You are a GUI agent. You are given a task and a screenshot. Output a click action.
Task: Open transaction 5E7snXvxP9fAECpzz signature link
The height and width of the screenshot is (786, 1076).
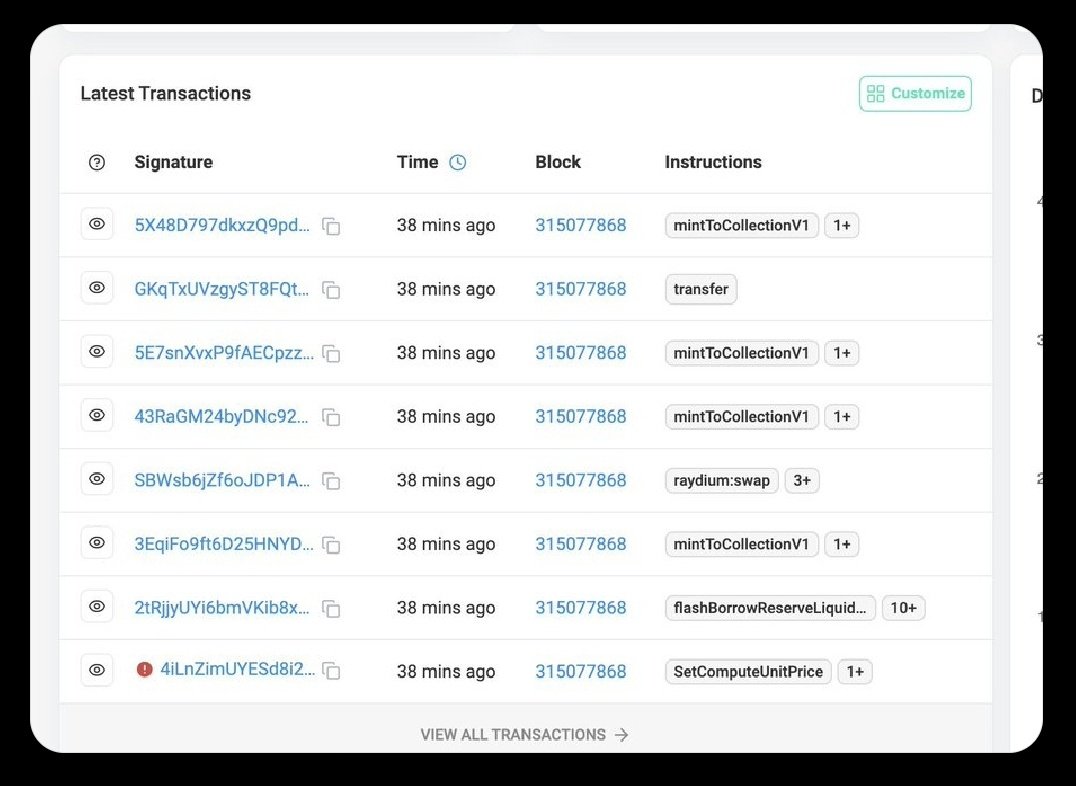pyautogui.click(x=224, y=353)
